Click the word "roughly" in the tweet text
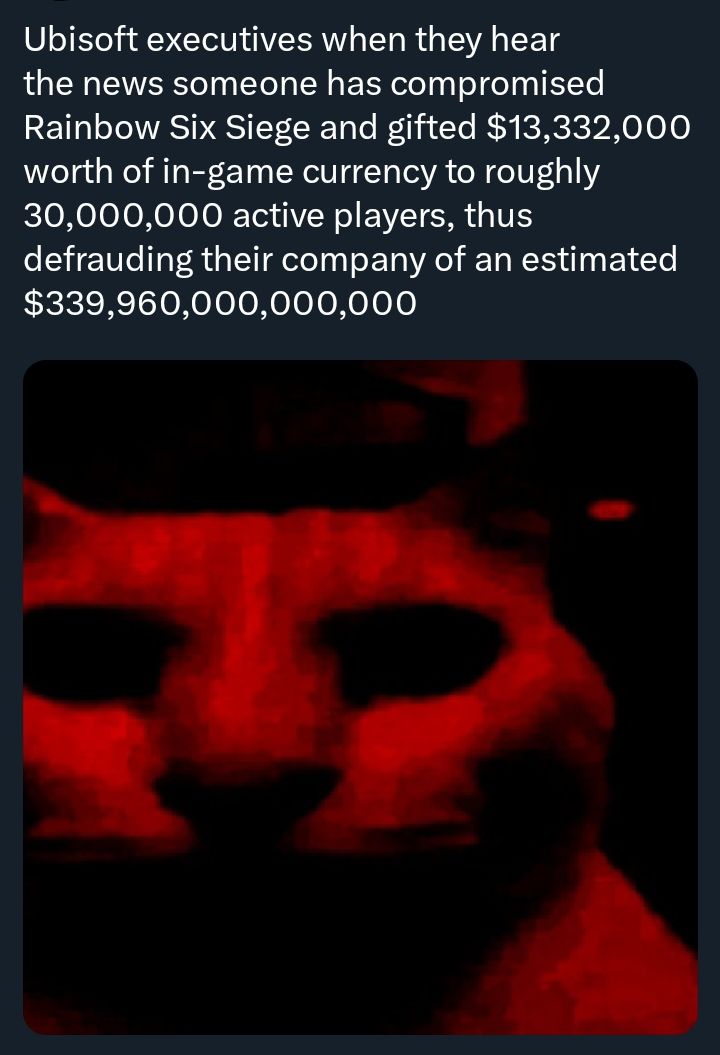Image resolution: width=720 pixels, height=1055 pixels. click(541, 172)
